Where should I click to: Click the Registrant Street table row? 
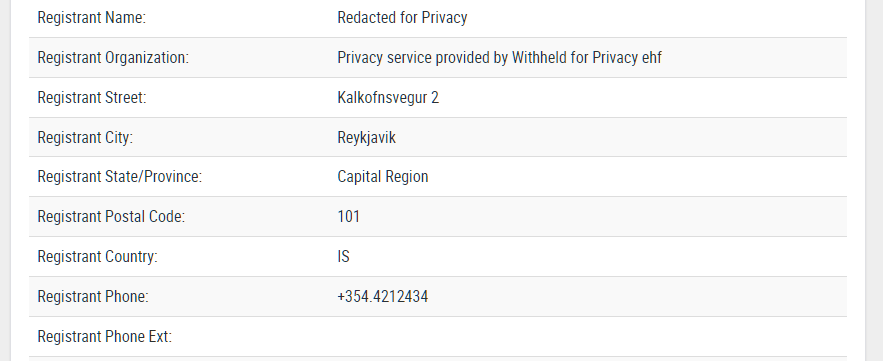(x=438, y=97)
